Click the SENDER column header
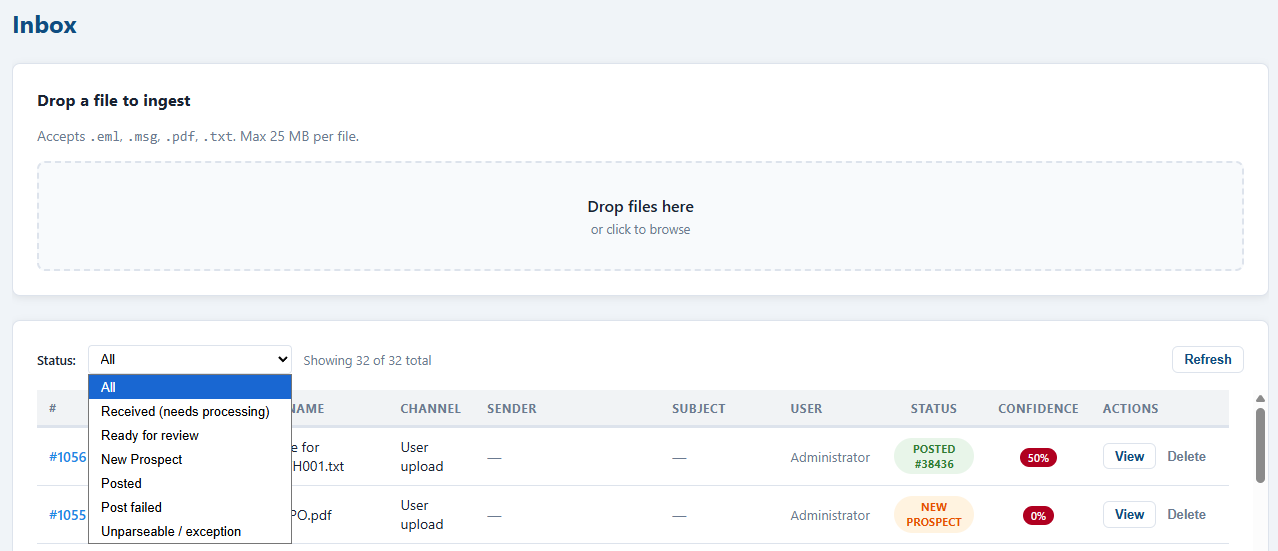Viewport: 1278px width, 551px height. (512, 408)
